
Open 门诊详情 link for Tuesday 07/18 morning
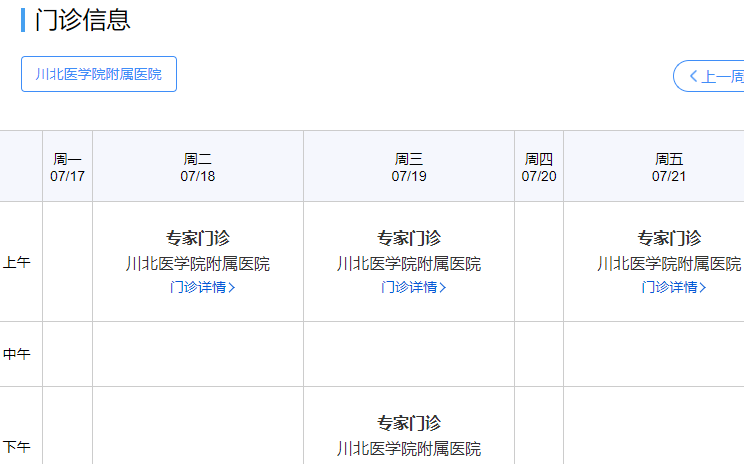tap(197, 288)
